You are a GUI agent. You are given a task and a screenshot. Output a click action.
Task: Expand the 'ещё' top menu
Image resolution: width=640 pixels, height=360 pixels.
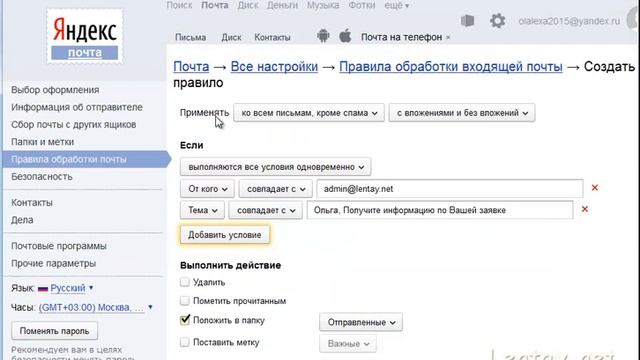click(397, 5)
